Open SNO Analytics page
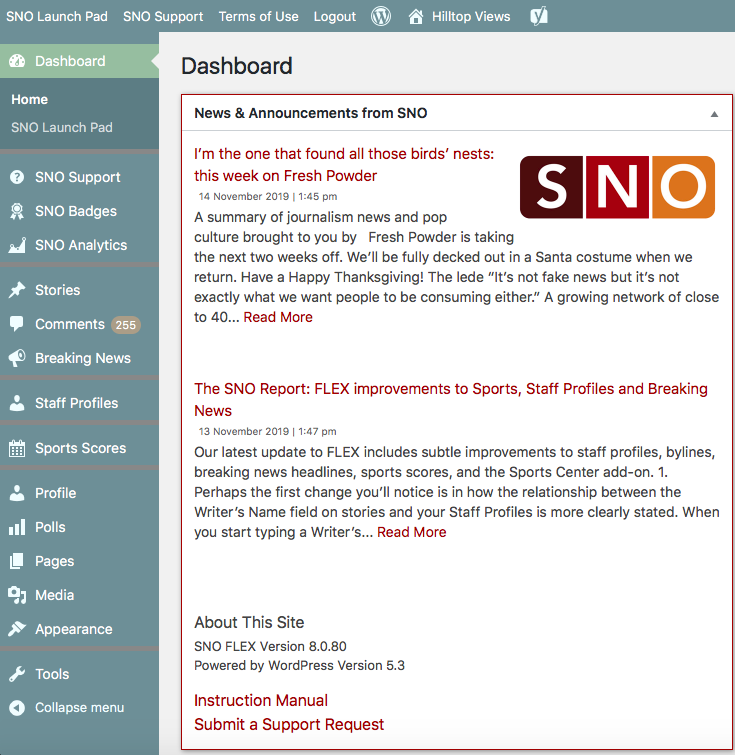 pyautogui.click(x=81, y=245)
